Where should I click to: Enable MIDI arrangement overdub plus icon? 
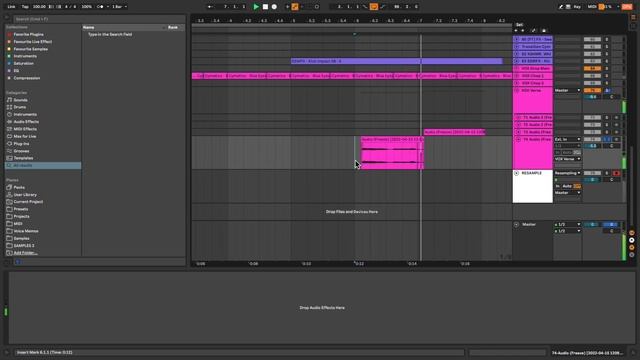(x=287, y=7)
